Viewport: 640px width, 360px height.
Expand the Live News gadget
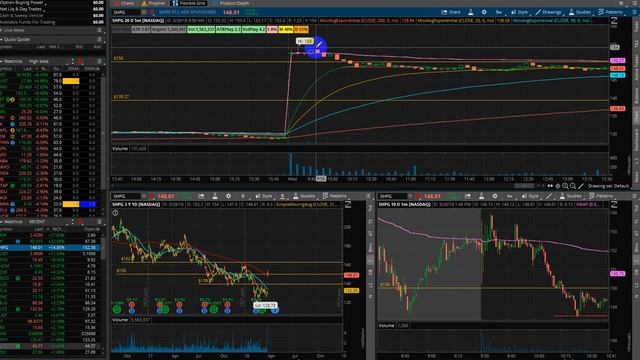pos(2,30)
